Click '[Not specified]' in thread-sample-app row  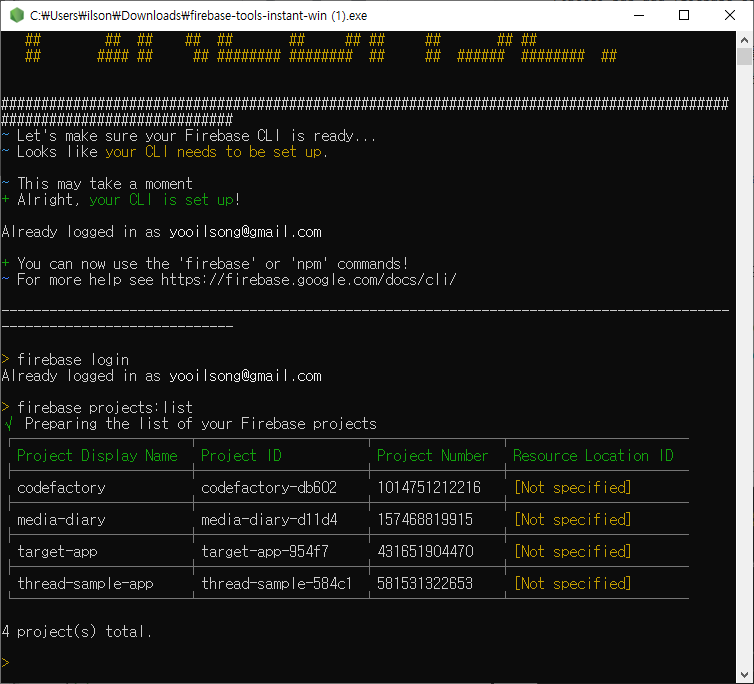point(572,583)
